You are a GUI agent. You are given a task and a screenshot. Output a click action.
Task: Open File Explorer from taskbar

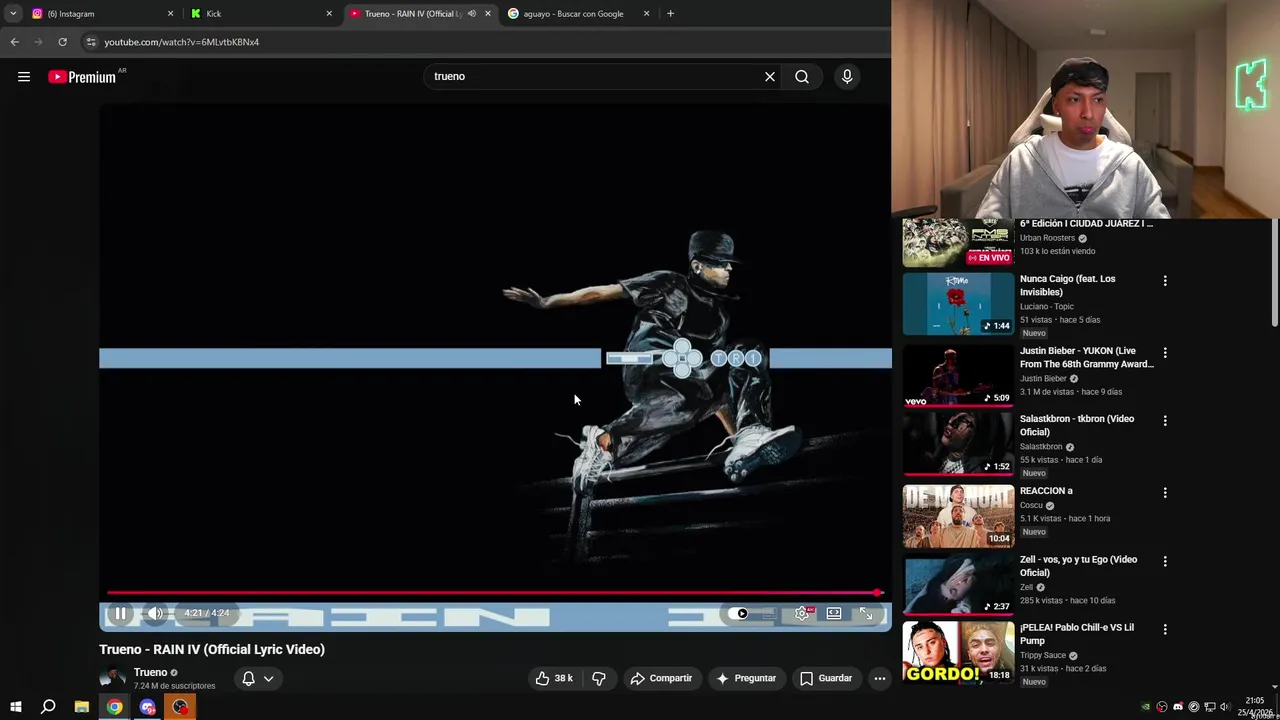[82, 707]
